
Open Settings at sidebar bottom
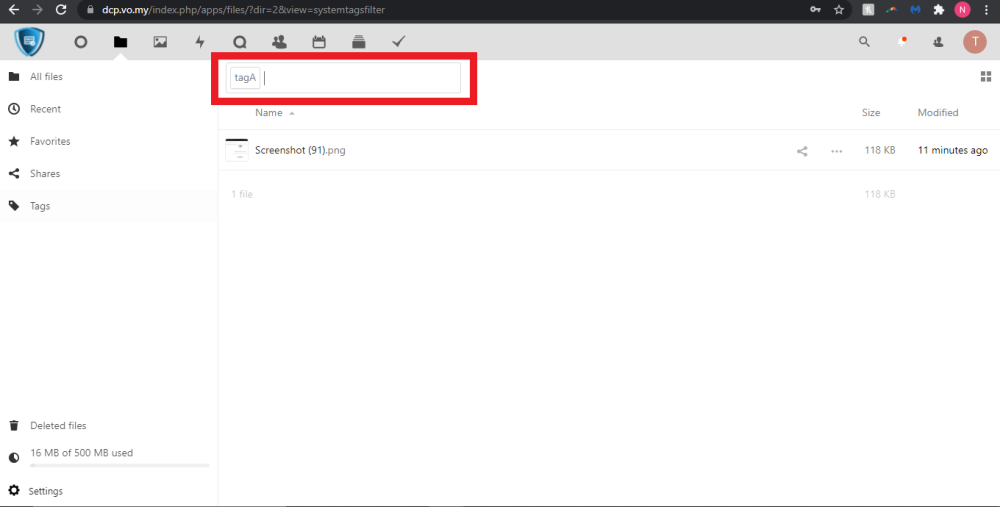tap(46, 491)
